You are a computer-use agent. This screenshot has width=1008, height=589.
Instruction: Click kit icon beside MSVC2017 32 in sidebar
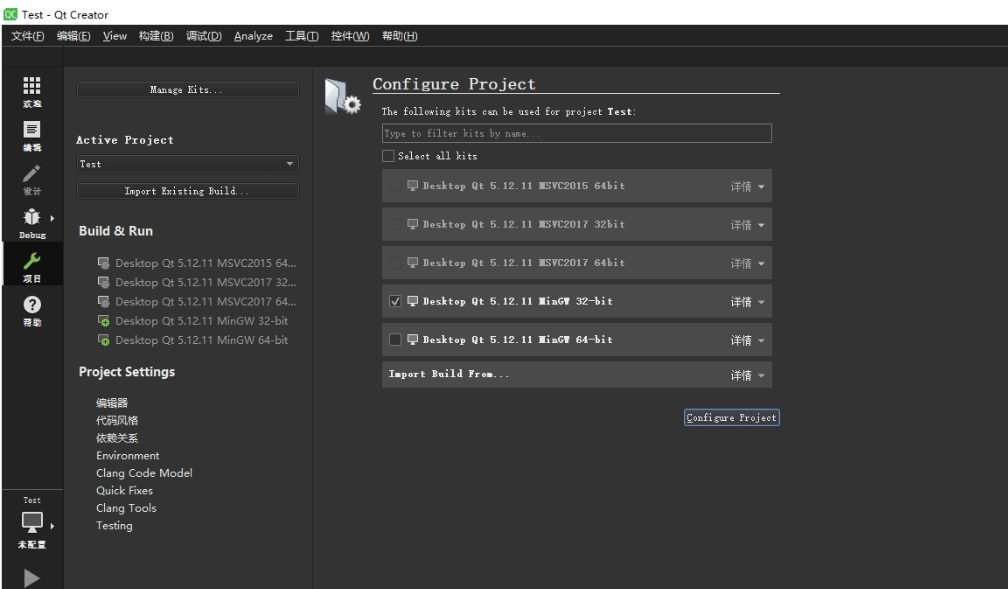click(103, 282)
